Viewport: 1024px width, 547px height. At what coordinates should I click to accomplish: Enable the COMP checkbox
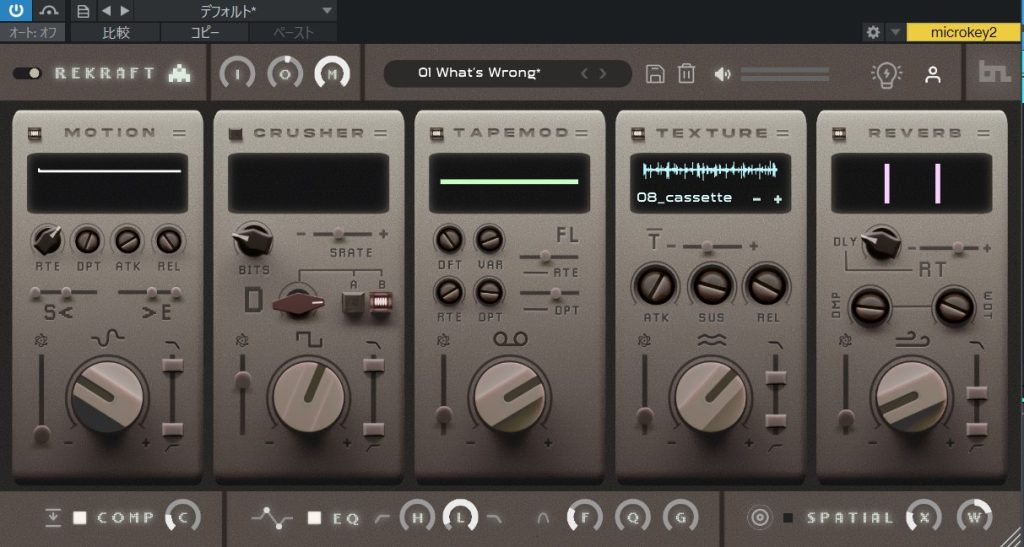tap(81, 517)
